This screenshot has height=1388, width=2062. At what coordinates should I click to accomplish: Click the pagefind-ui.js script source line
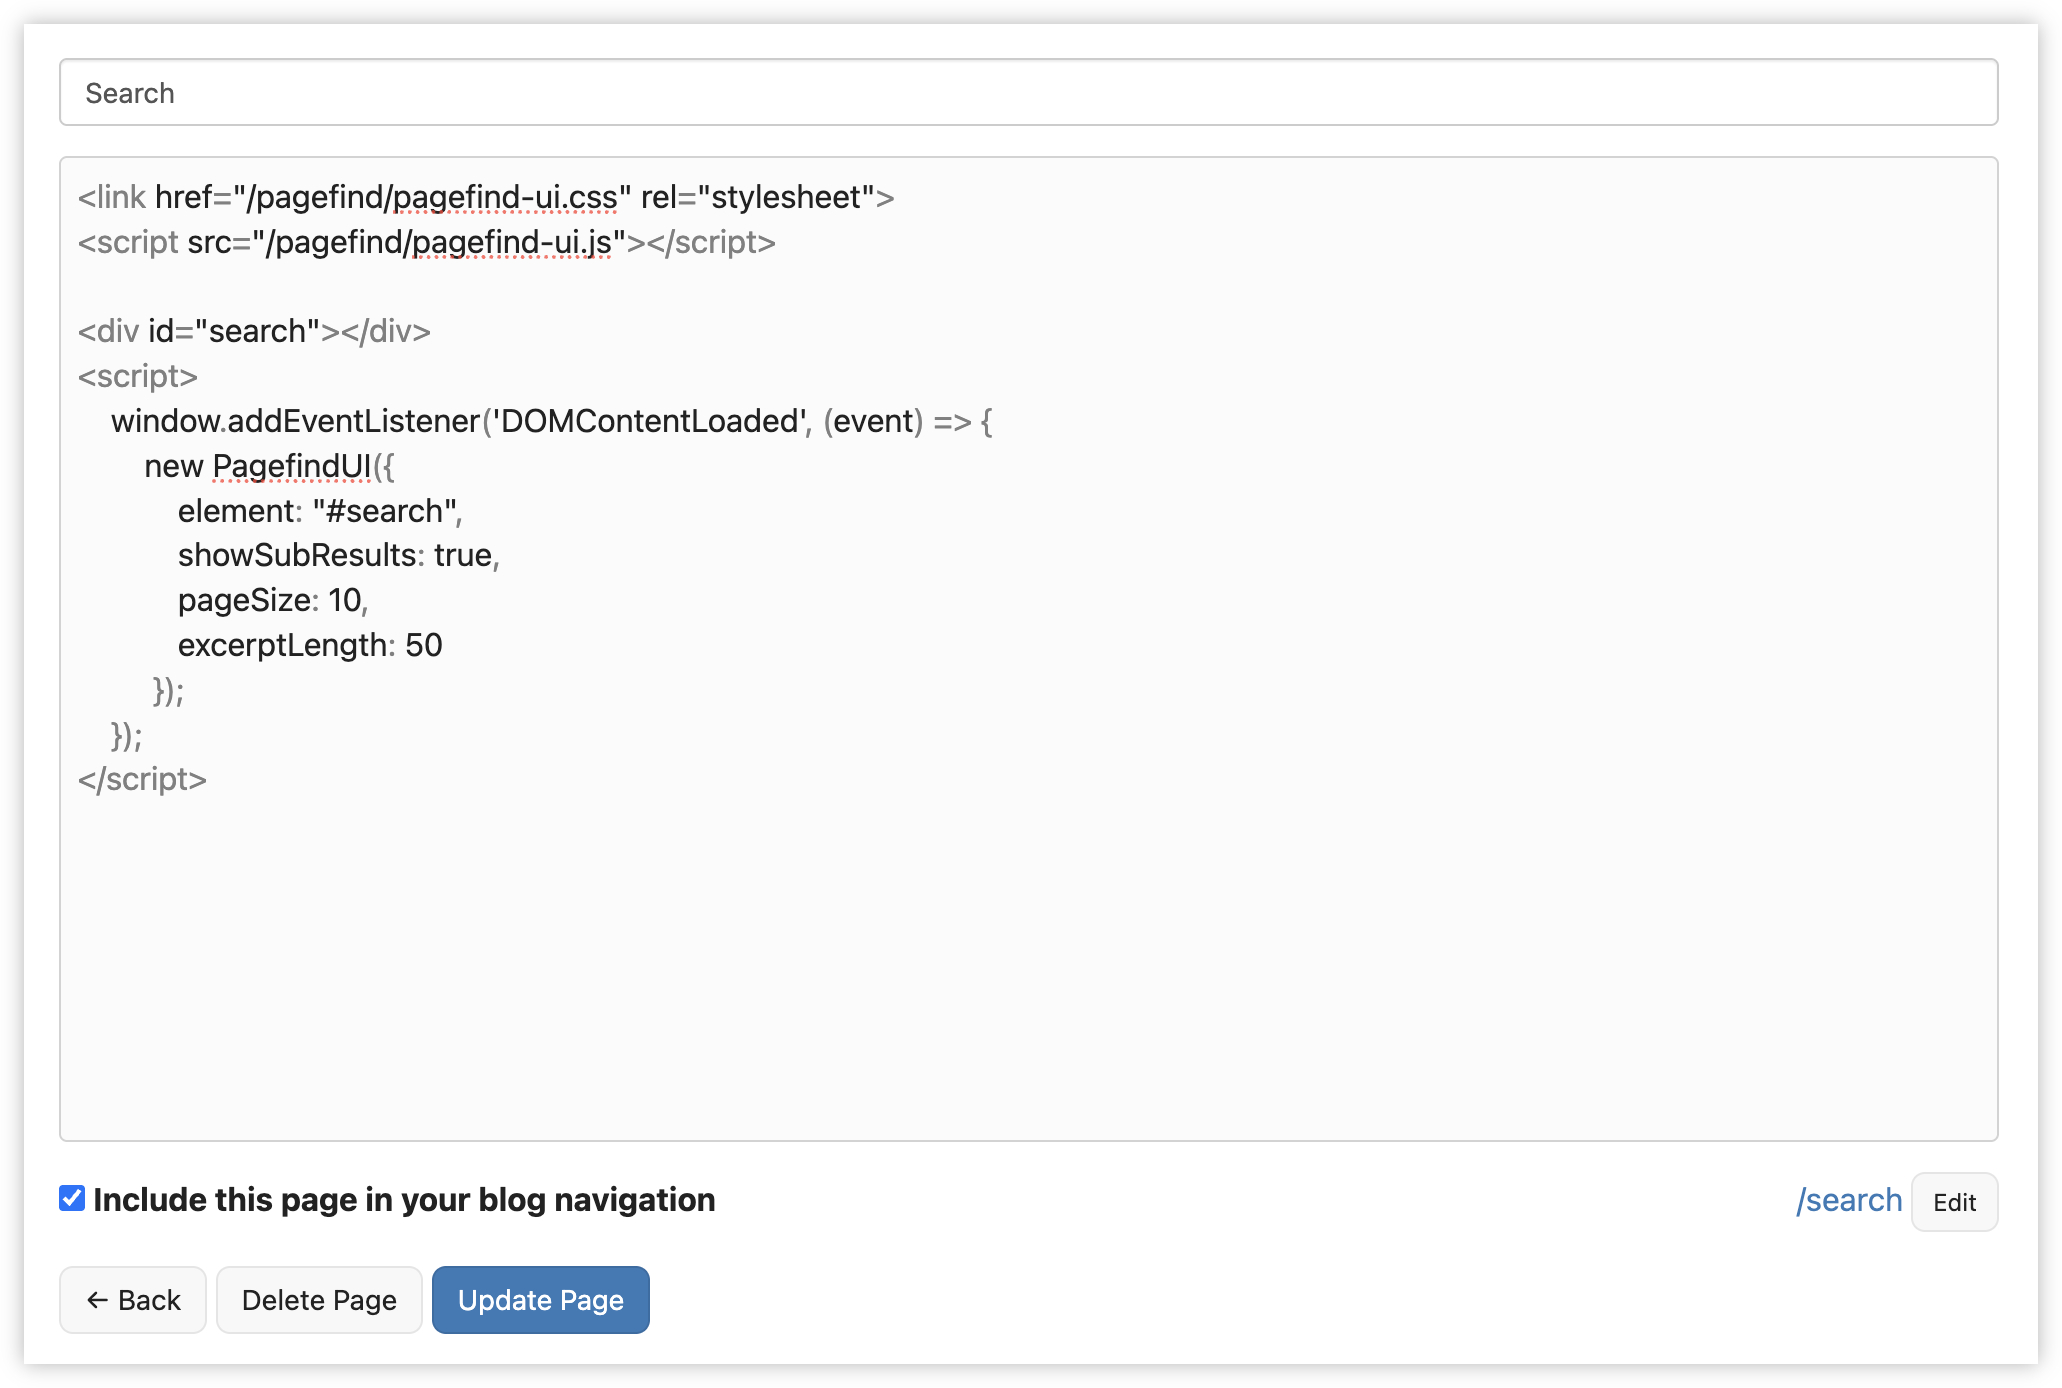(x=511, y=241)
